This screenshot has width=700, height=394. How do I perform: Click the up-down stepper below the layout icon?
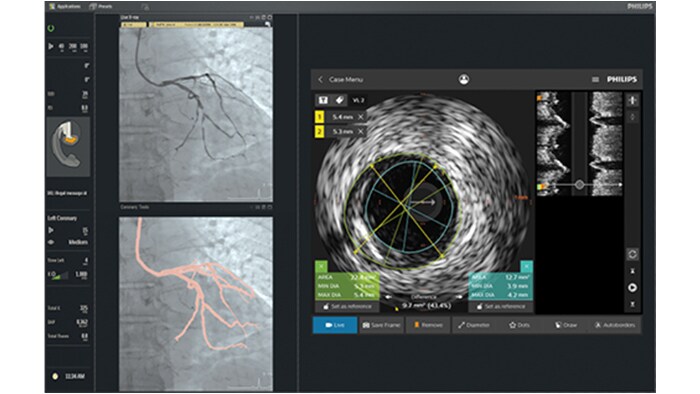(x=632, y=117)
